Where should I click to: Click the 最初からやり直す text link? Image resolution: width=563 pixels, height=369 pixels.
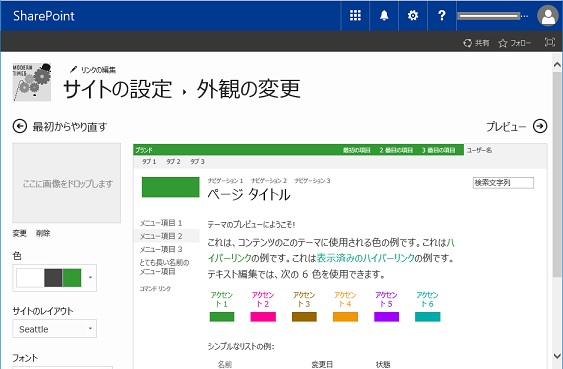click(x=70, y=127)
